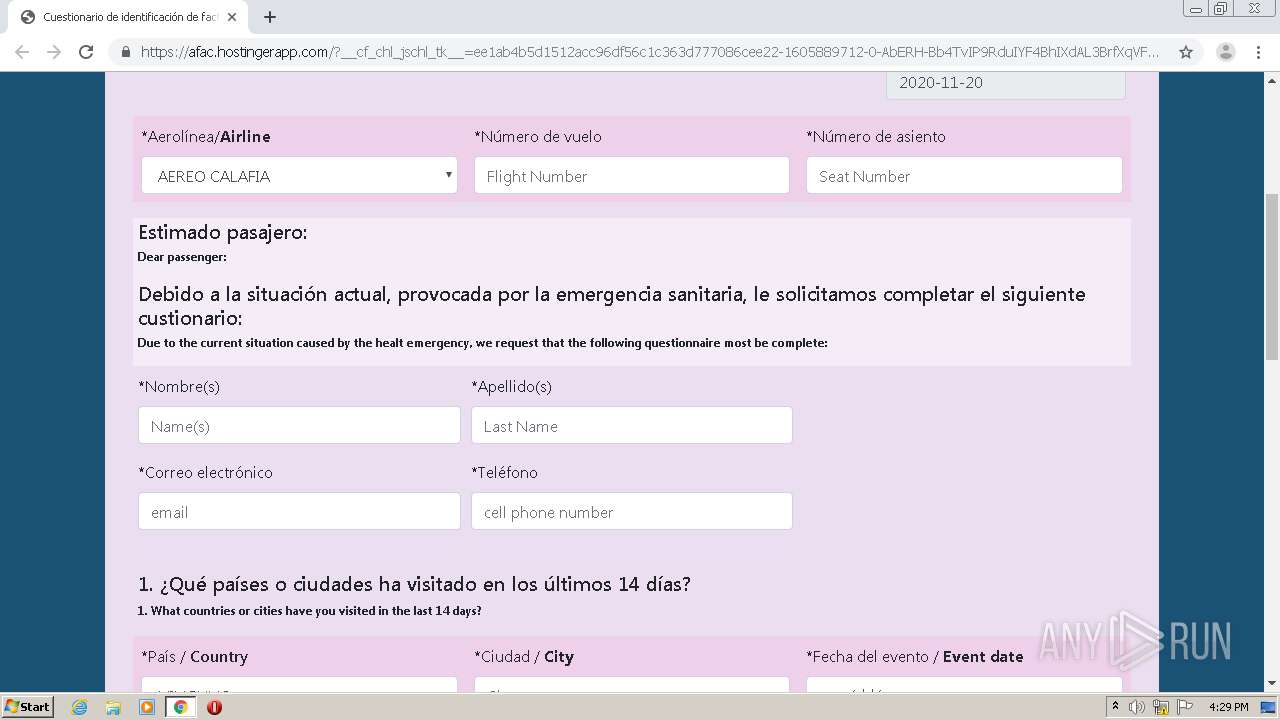Click the "*Teléfono" label
The image size is (1280, 720).
[505, 473]
